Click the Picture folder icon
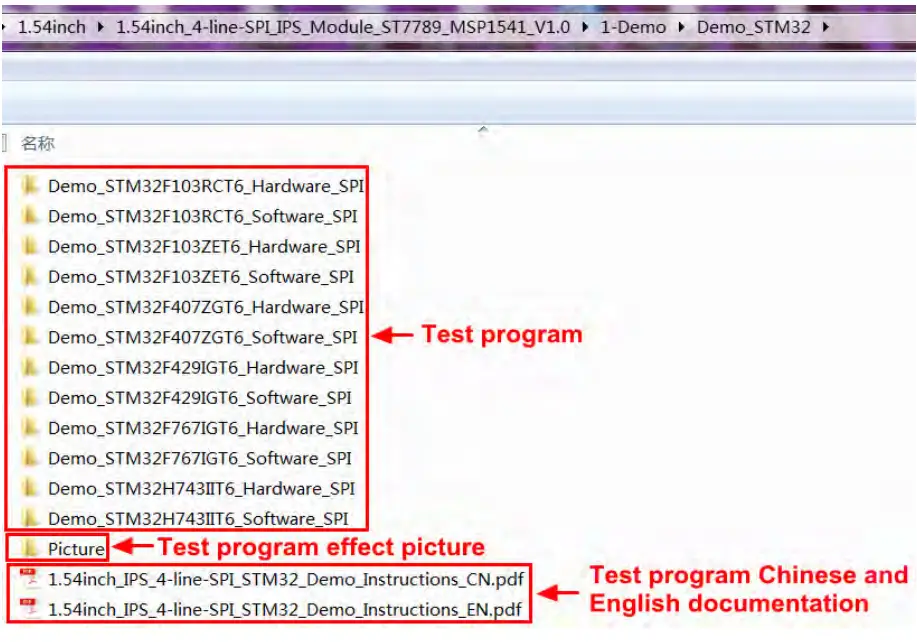The image size is (917, 642). 29,548
